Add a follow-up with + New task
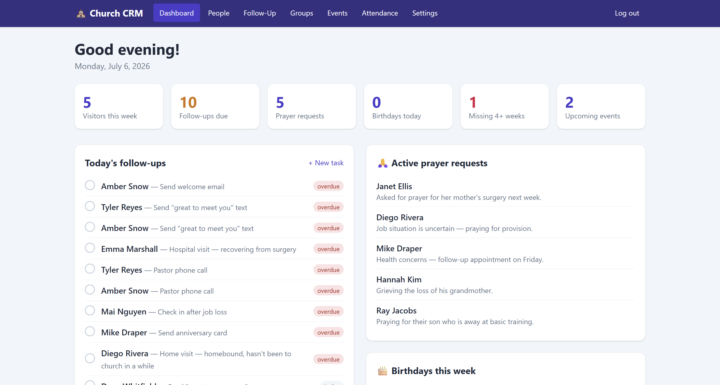Viewport: 720px width, 385px height. click(x=326, y=163)
